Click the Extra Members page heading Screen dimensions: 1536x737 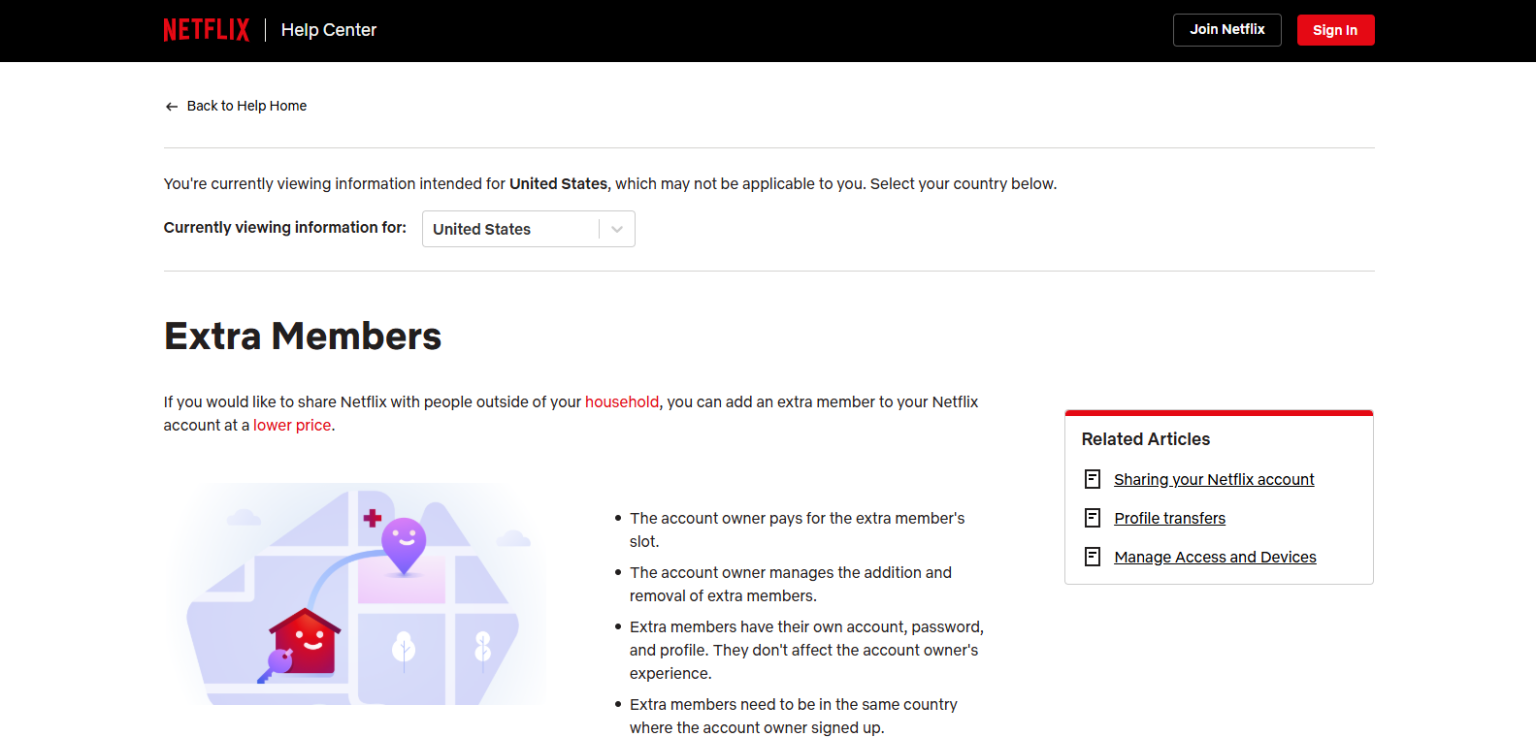303,336
